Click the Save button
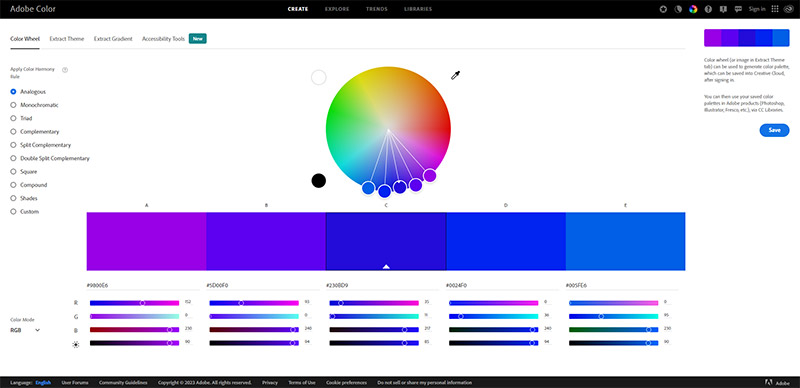The width and height of the screenshot is (800, 388). coord(774,130)
